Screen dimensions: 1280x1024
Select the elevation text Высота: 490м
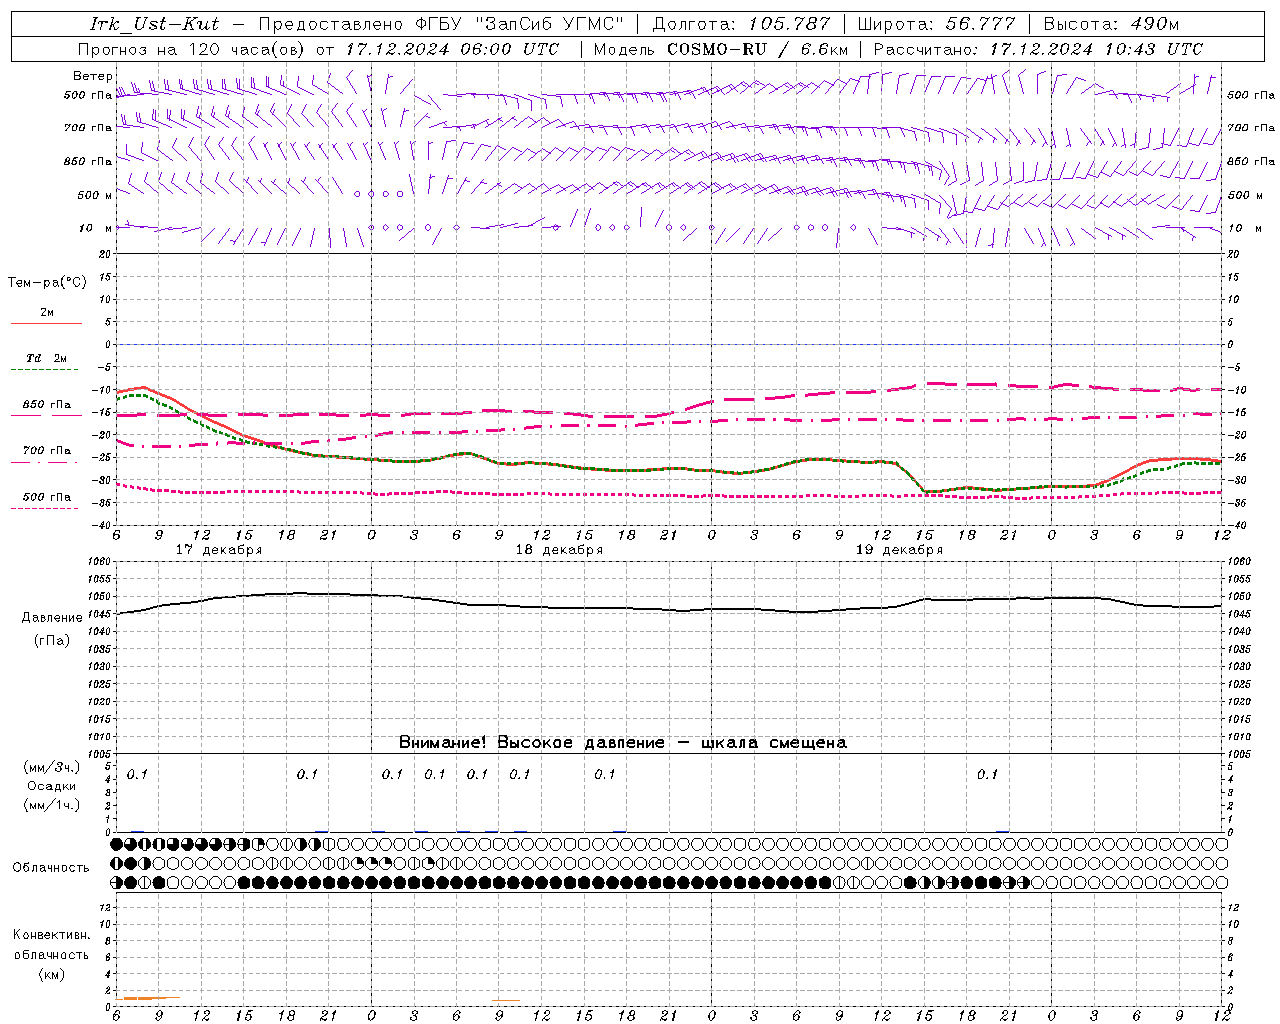(1112, 24)
